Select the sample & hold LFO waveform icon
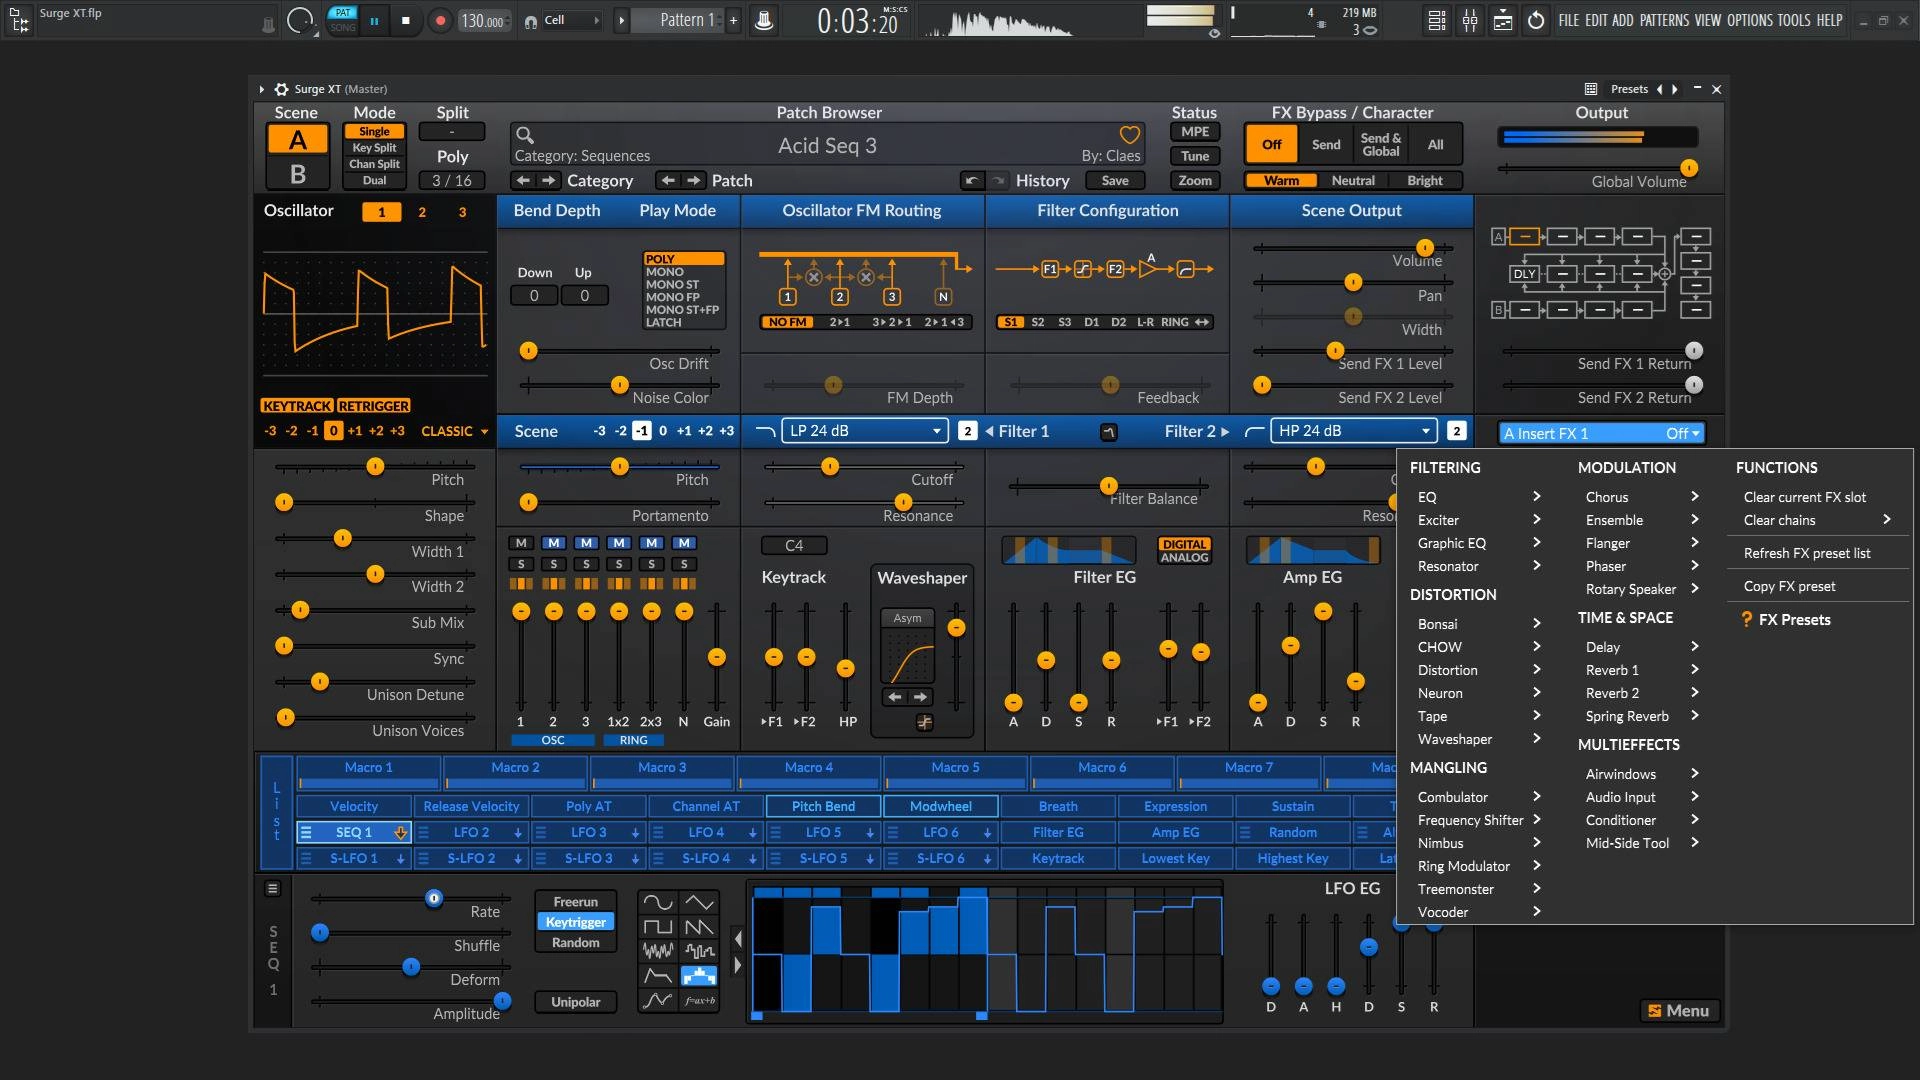 (x=699, y=951)
